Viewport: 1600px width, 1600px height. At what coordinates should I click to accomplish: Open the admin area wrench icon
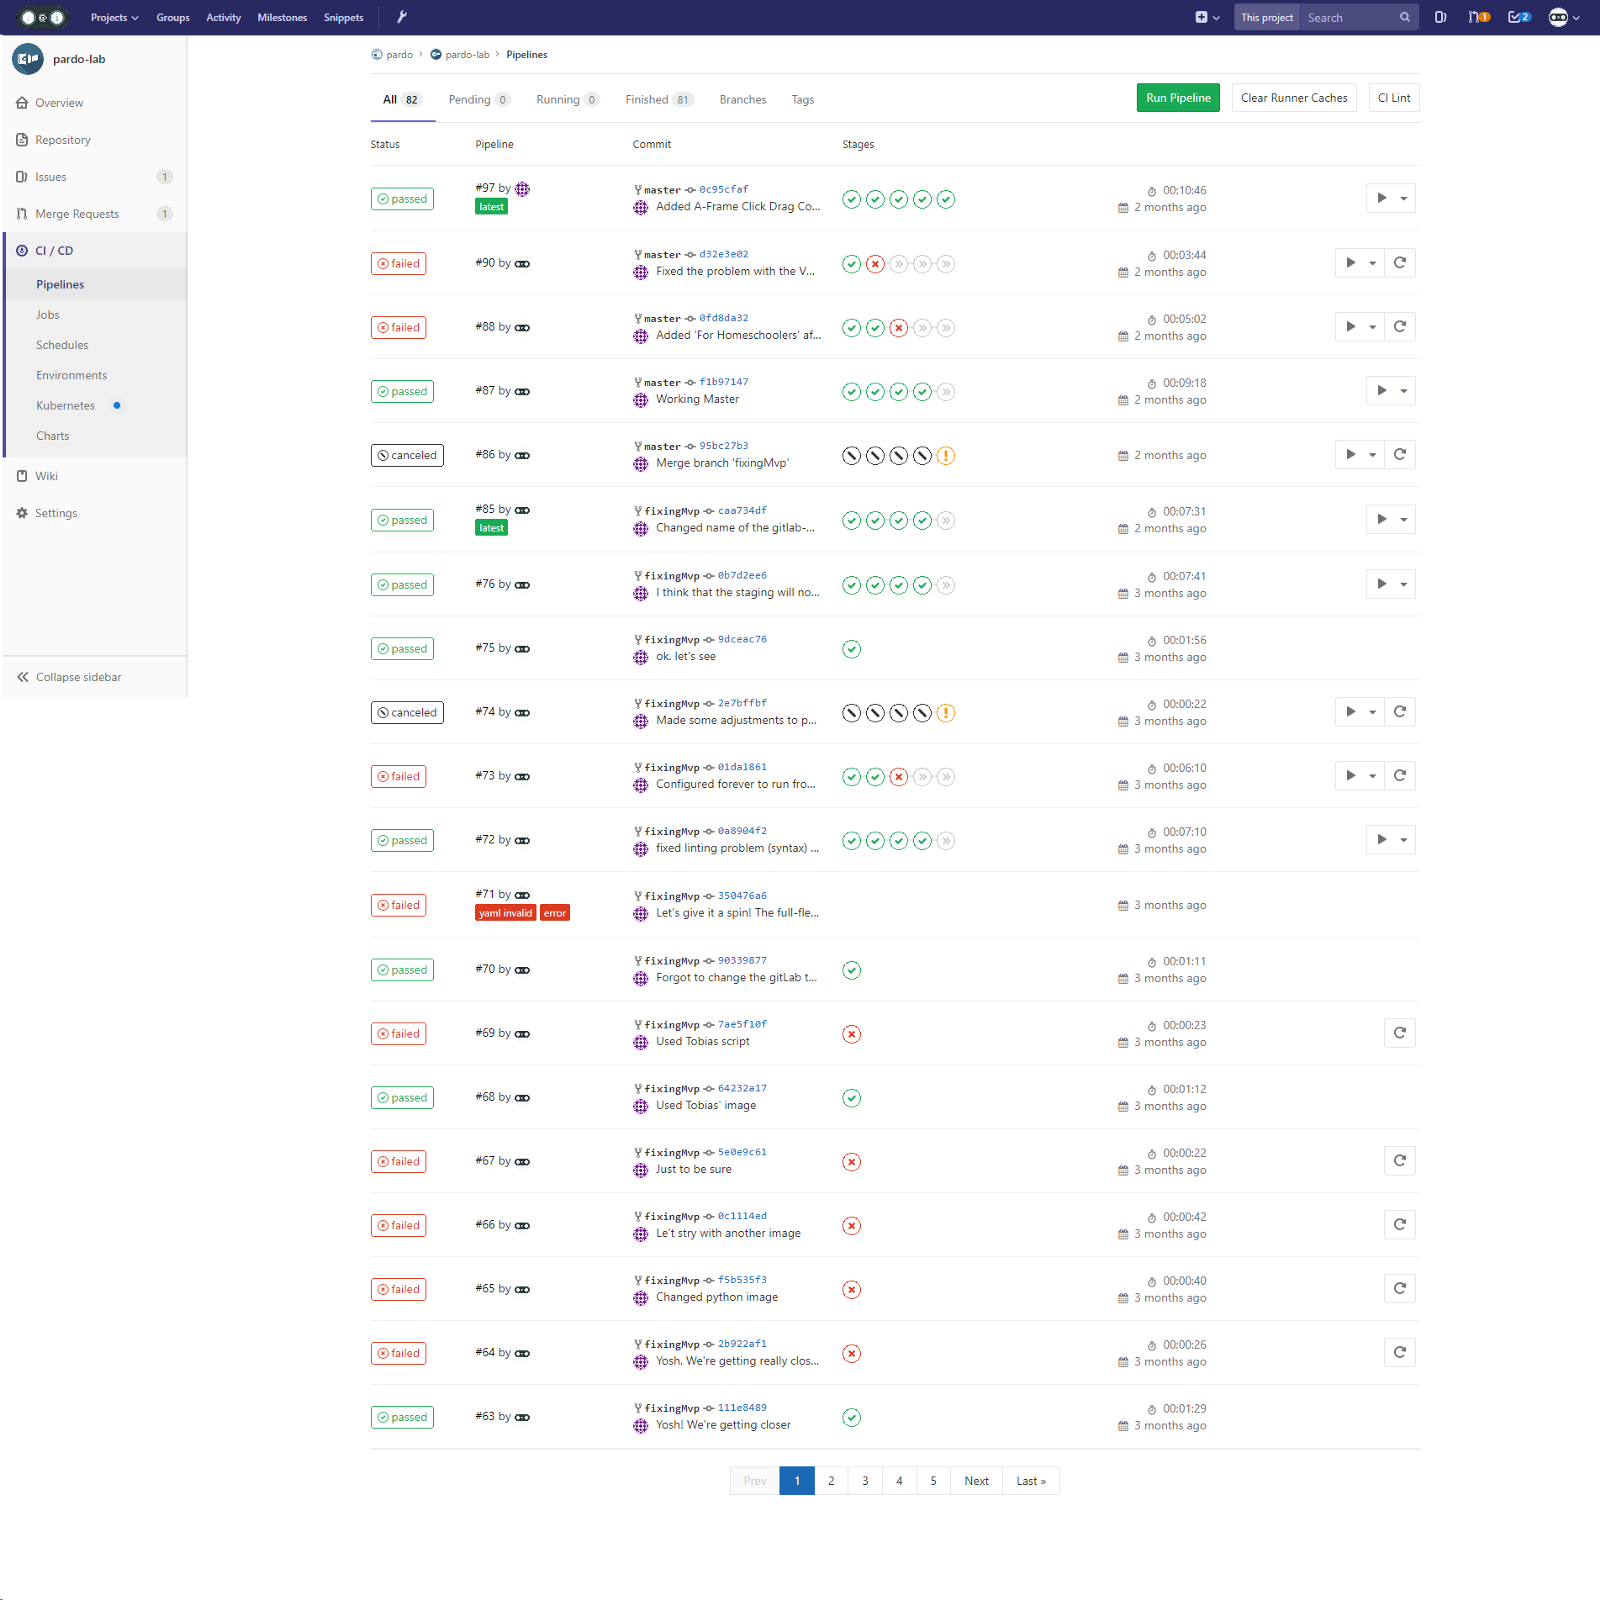pyautogui.click(x=402, y=17)
